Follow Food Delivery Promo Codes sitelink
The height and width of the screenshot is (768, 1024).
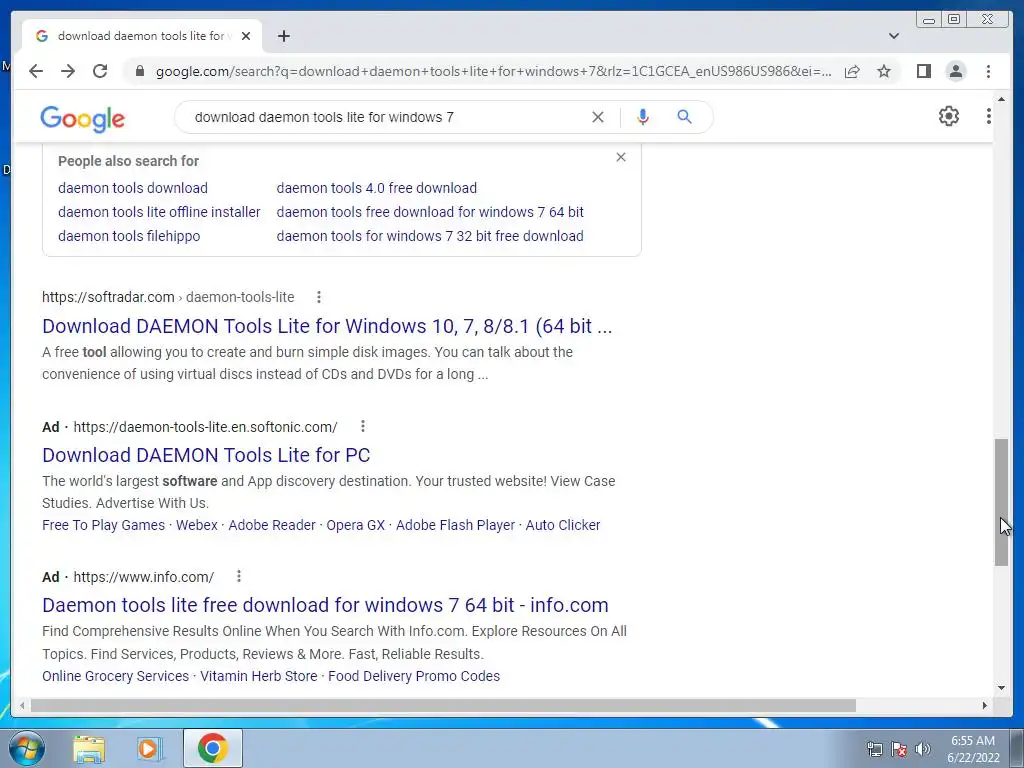click(413, 676)
